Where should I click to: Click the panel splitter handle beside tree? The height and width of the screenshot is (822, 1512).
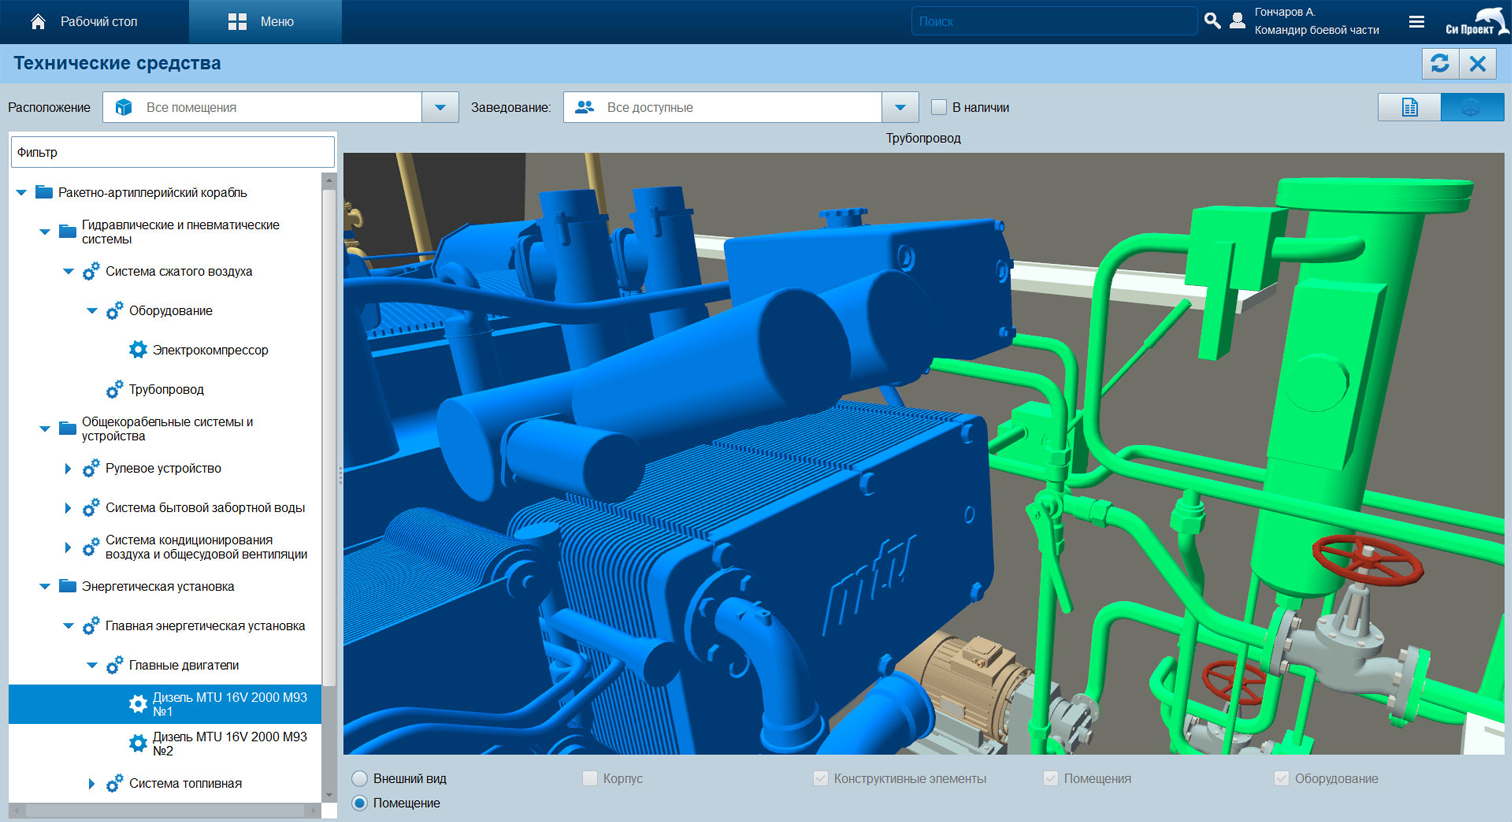point(340,477)
